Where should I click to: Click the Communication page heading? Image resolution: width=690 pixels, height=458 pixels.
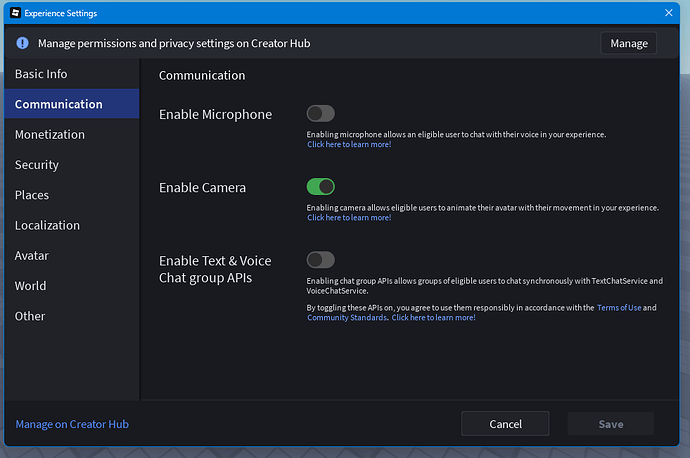202,76
